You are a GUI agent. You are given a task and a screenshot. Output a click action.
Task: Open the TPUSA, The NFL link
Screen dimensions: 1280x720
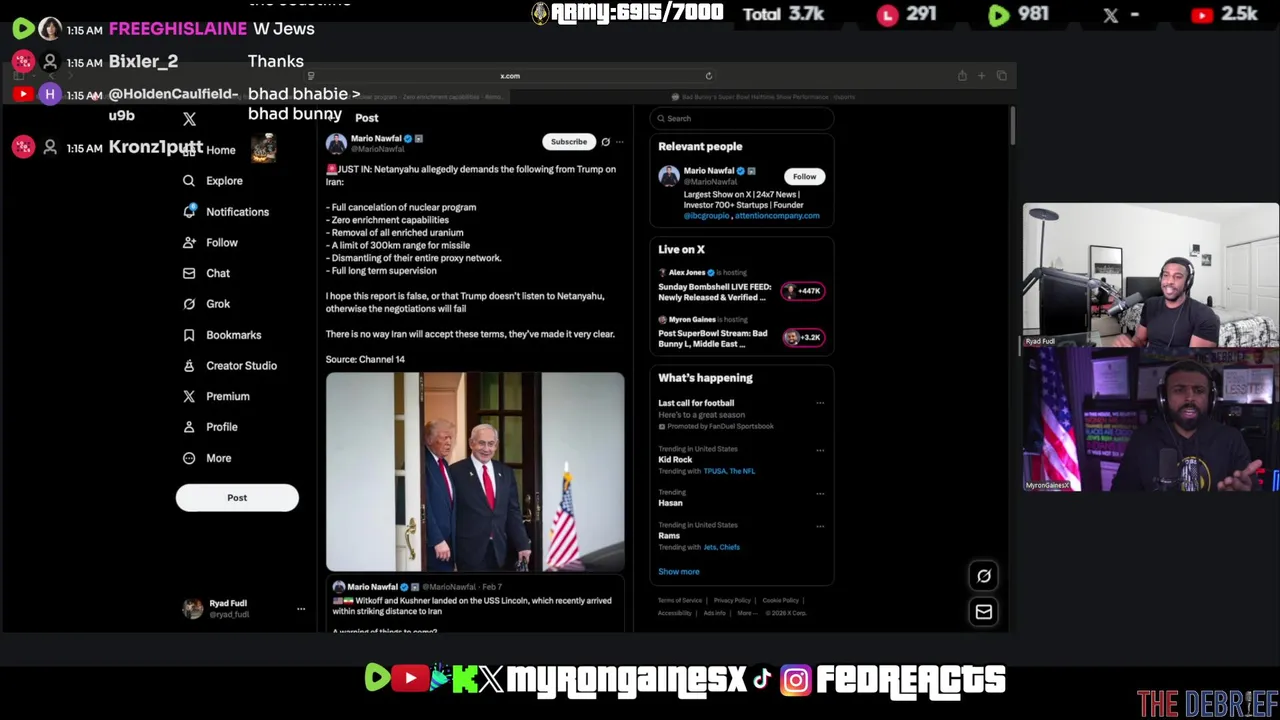(729, 471)
